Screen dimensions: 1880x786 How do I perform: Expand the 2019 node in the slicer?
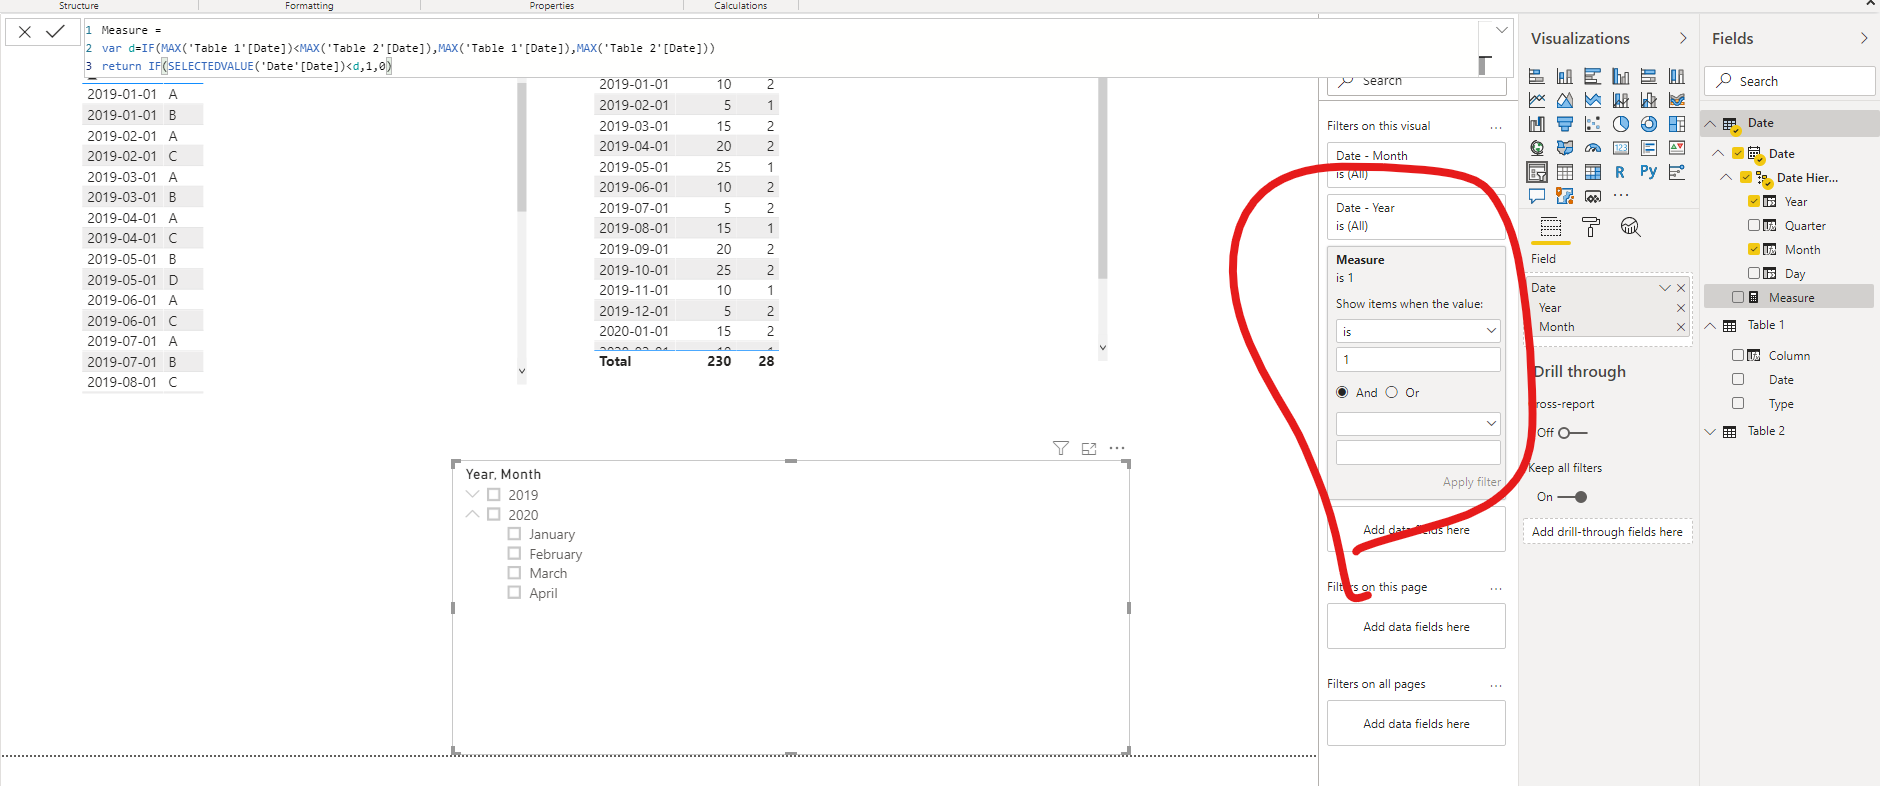(x=473, y=495)
